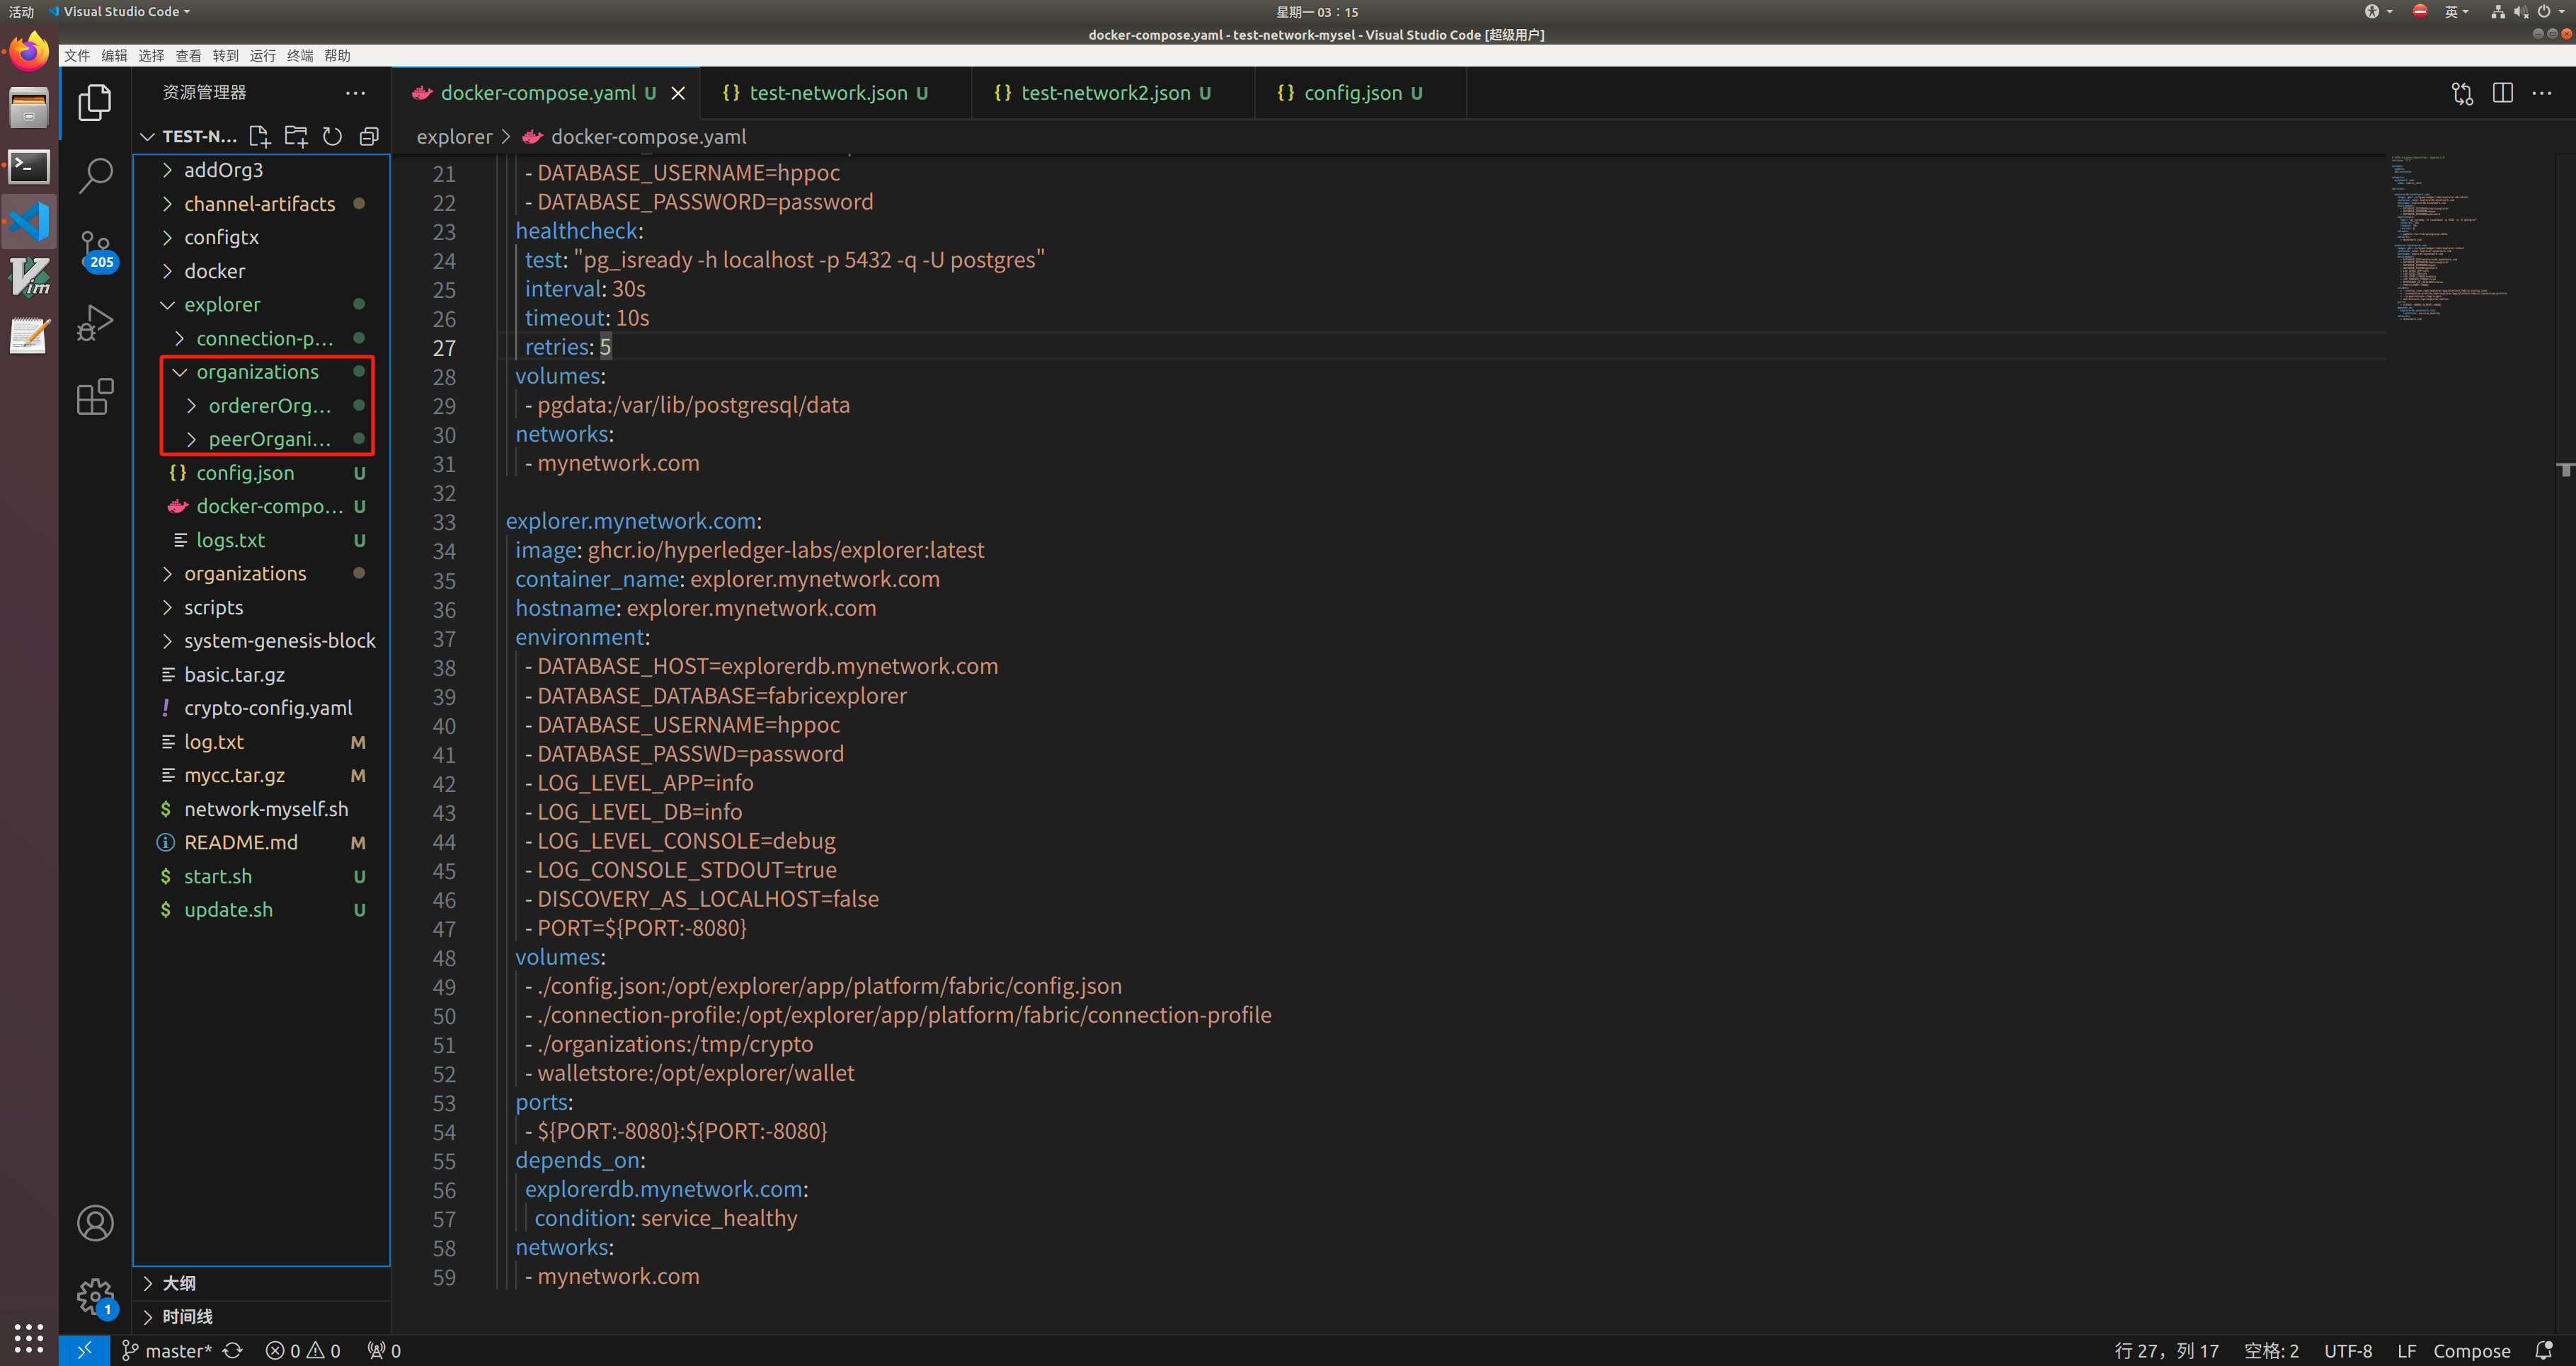Change encoding via UTF-8 status item
Image resolution: width=2576 pixels, height=1366 pixels.
click(2347, 1350)
